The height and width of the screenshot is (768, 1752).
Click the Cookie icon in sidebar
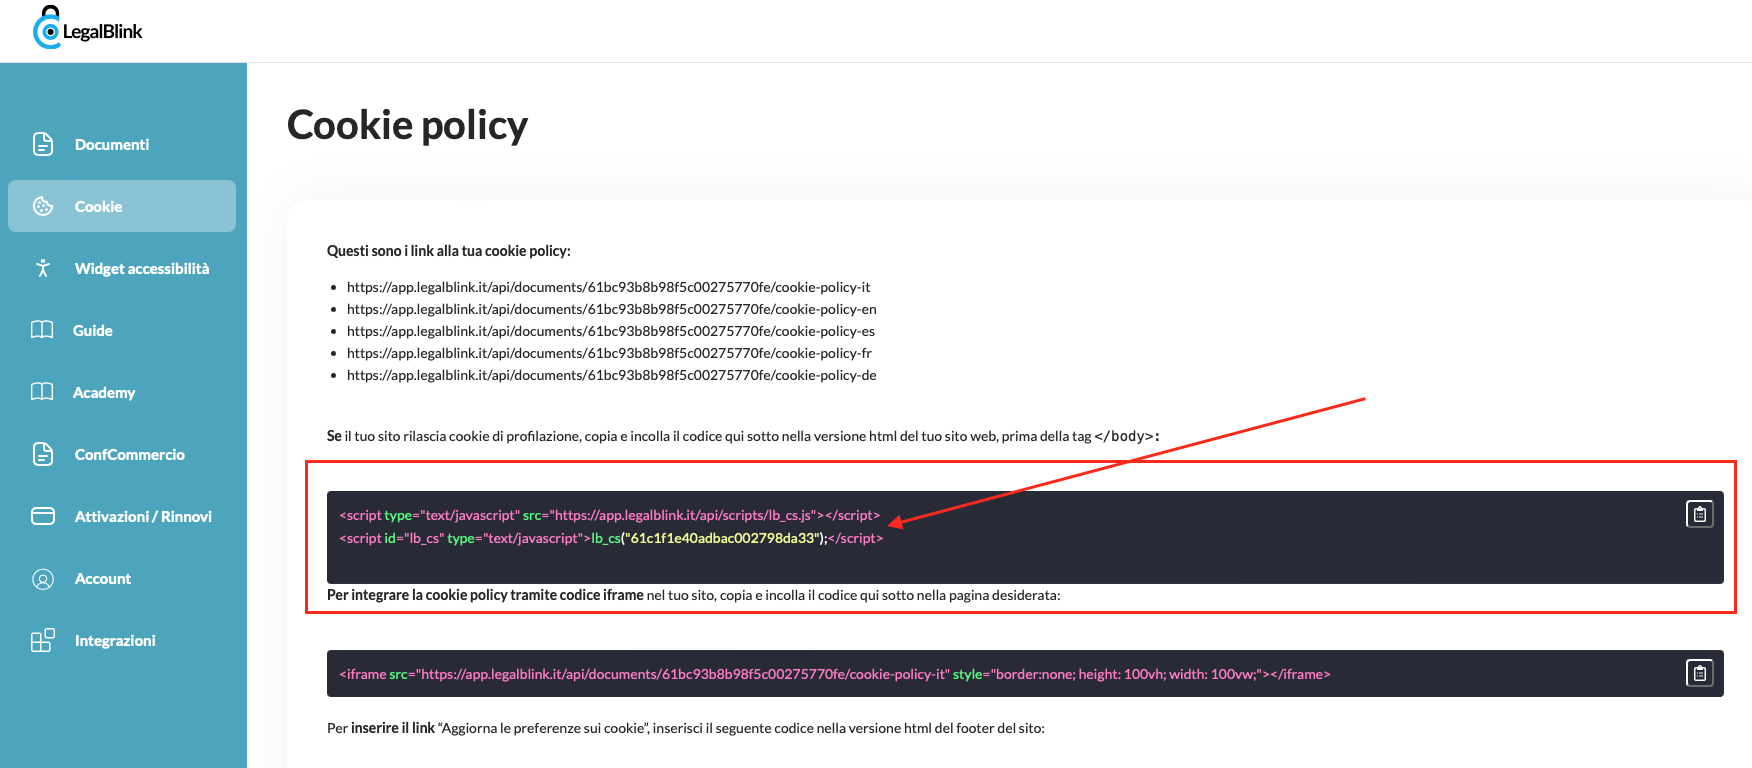(43, 206)
